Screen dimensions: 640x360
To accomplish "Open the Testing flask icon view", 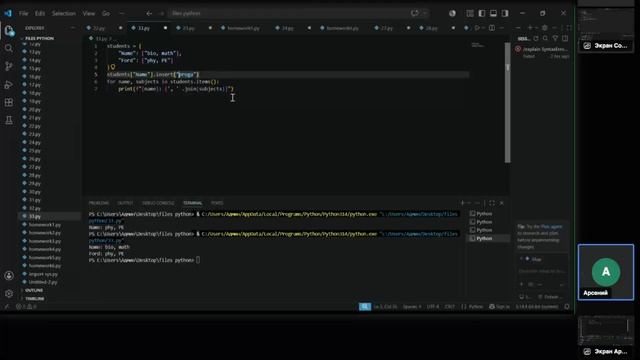I will [9, 120].
